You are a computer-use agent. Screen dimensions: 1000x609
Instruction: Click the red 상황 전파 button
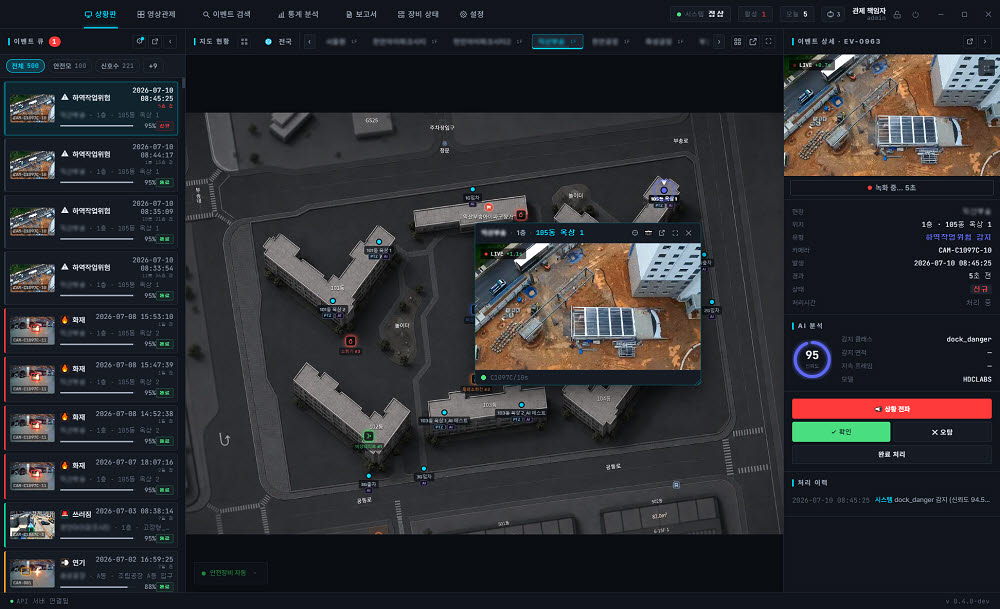point(892,409)
